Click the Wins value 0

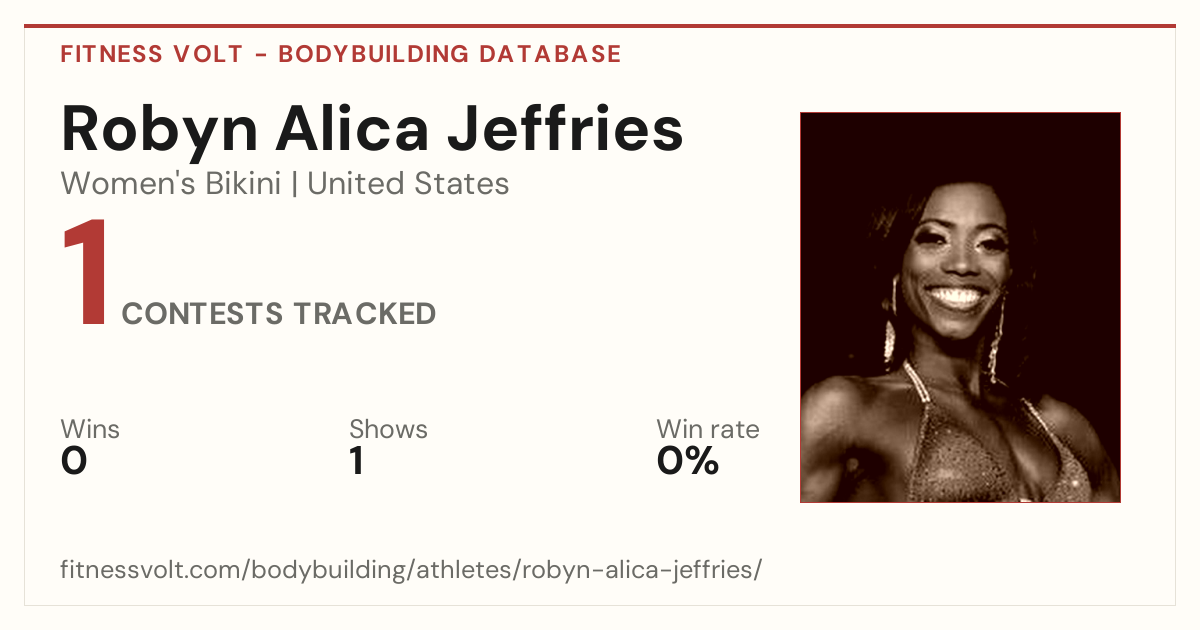pos(74,461)
